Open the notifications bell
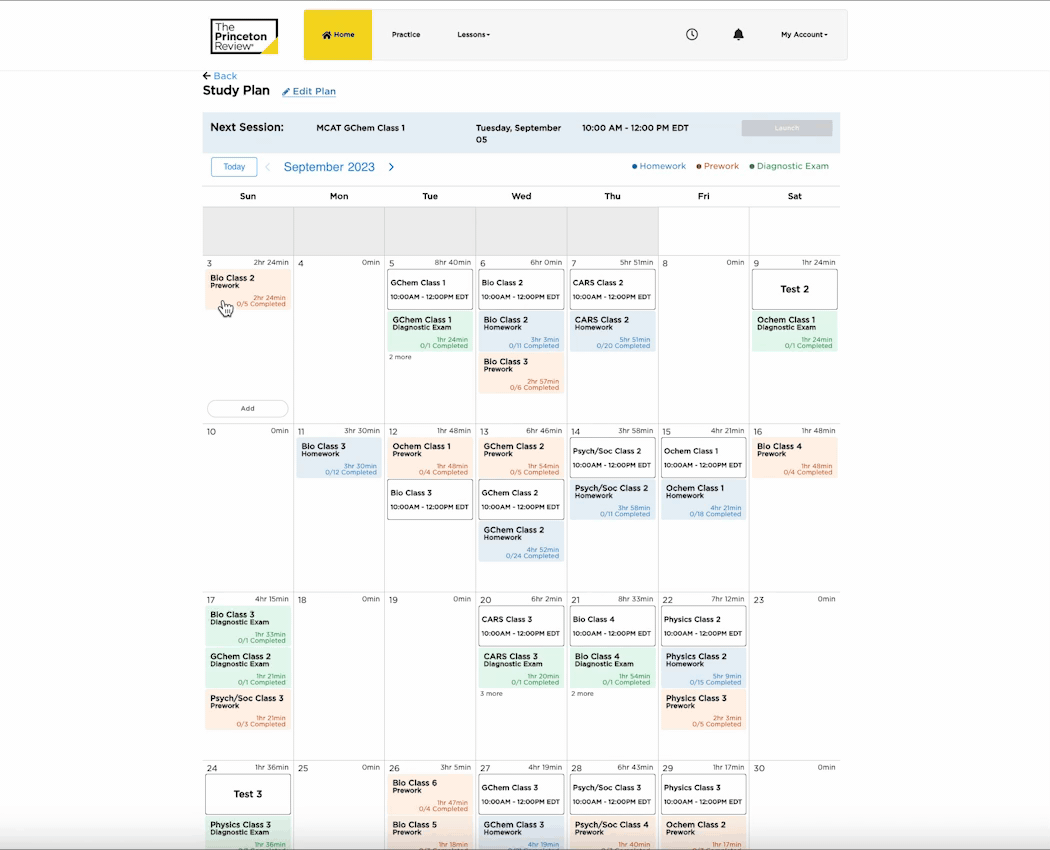 [739, 35]
